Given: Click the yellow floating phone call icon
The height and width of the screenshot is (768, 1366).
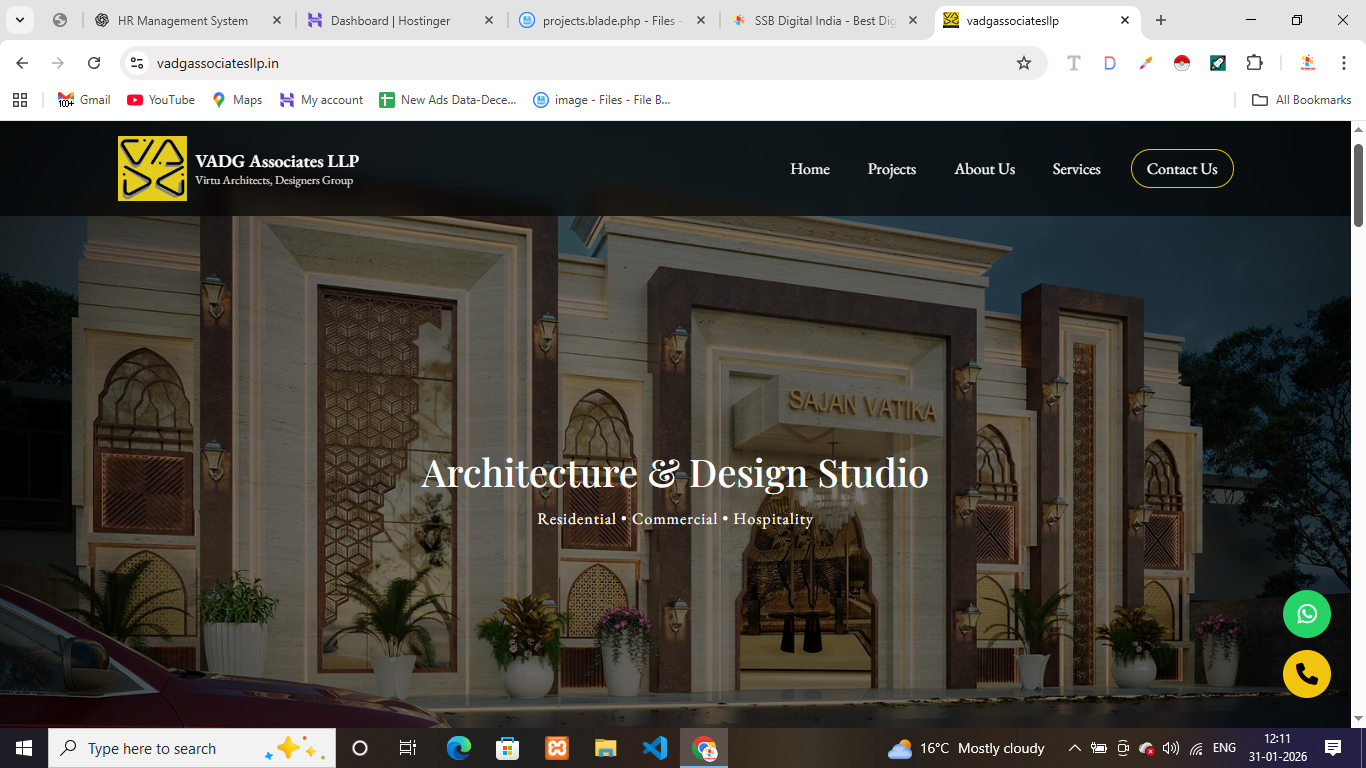Looking at the screenshot, I should click(x=1307, y=674).
